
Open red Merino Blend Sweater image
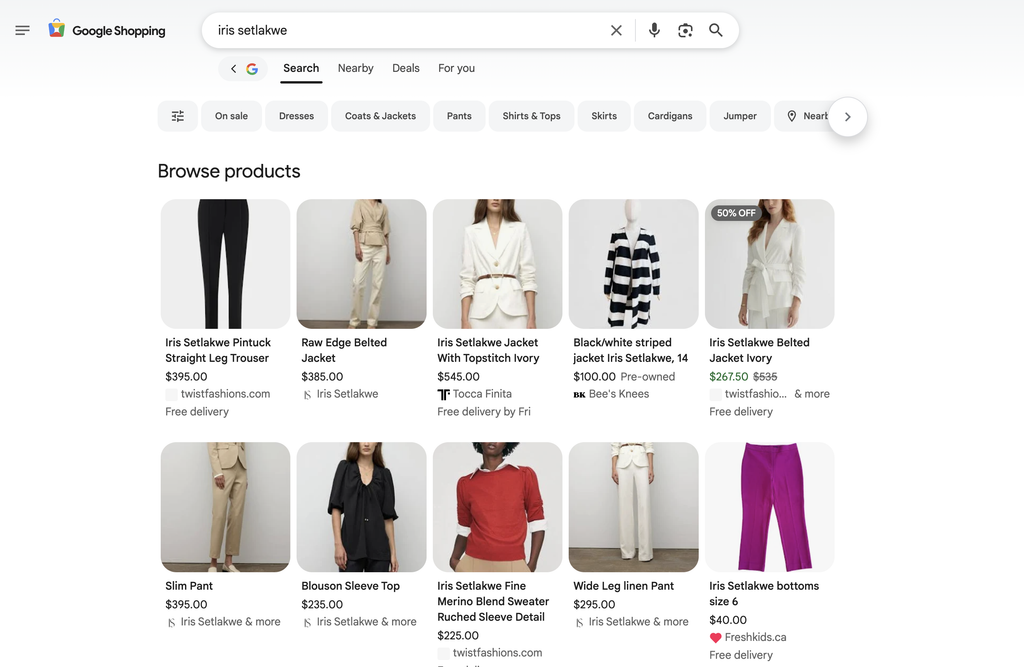pyautogui.click(x=498, y=507)
